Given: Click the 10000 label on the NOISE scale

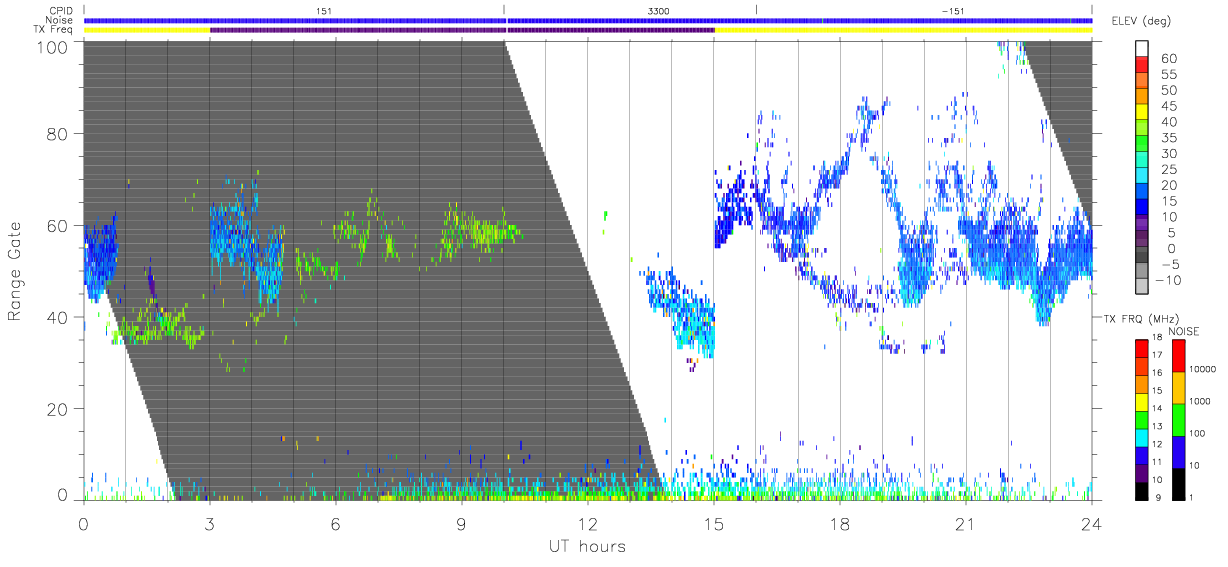Looking at the screenshot, I should tap(1203, 369).
